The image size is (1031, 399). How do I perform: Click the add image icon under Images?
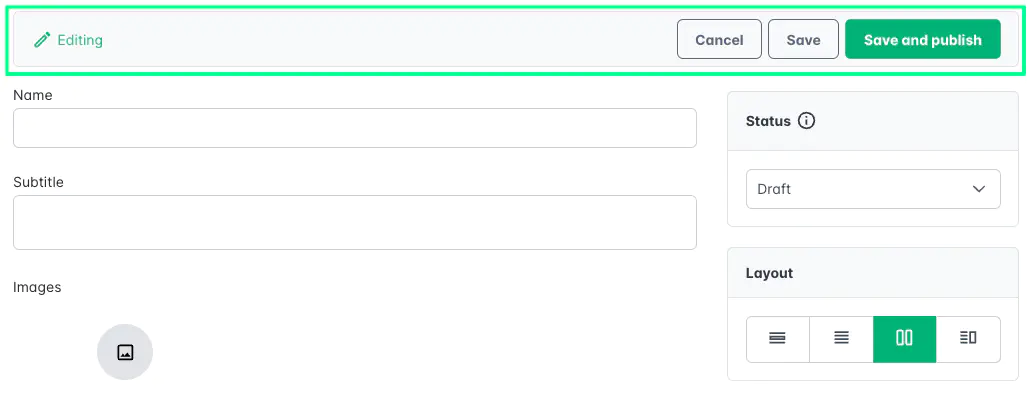click(125, 352)
